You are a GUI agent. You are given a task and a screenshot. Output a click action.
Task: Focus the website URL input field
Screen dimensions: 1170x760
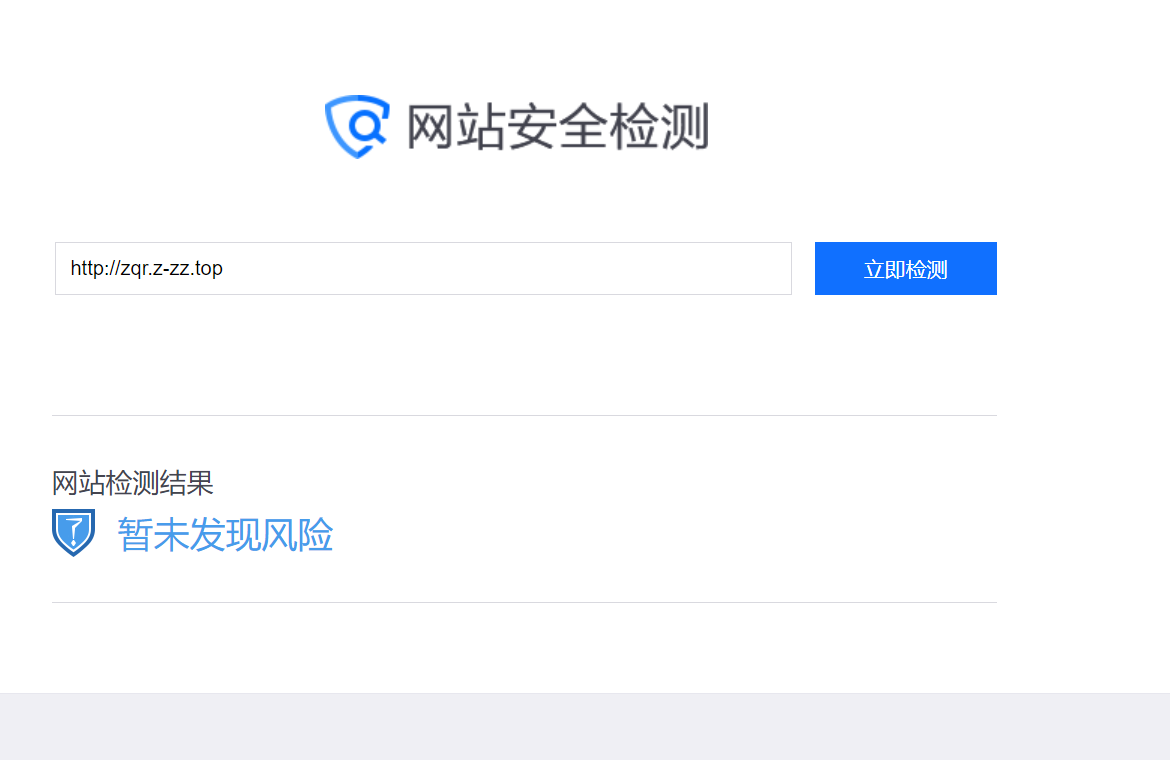[423, 268]
